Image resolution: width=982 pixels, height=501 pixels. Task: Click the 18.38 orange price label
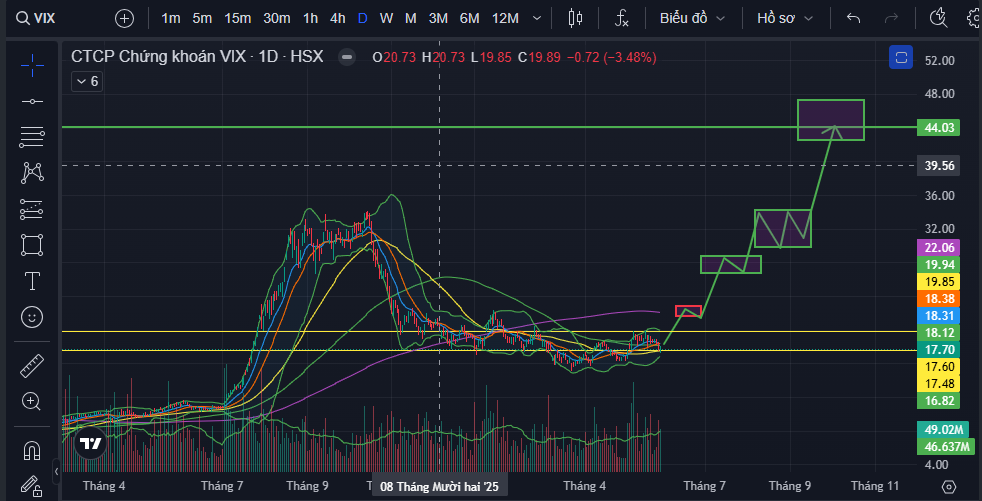pos(938,299)
